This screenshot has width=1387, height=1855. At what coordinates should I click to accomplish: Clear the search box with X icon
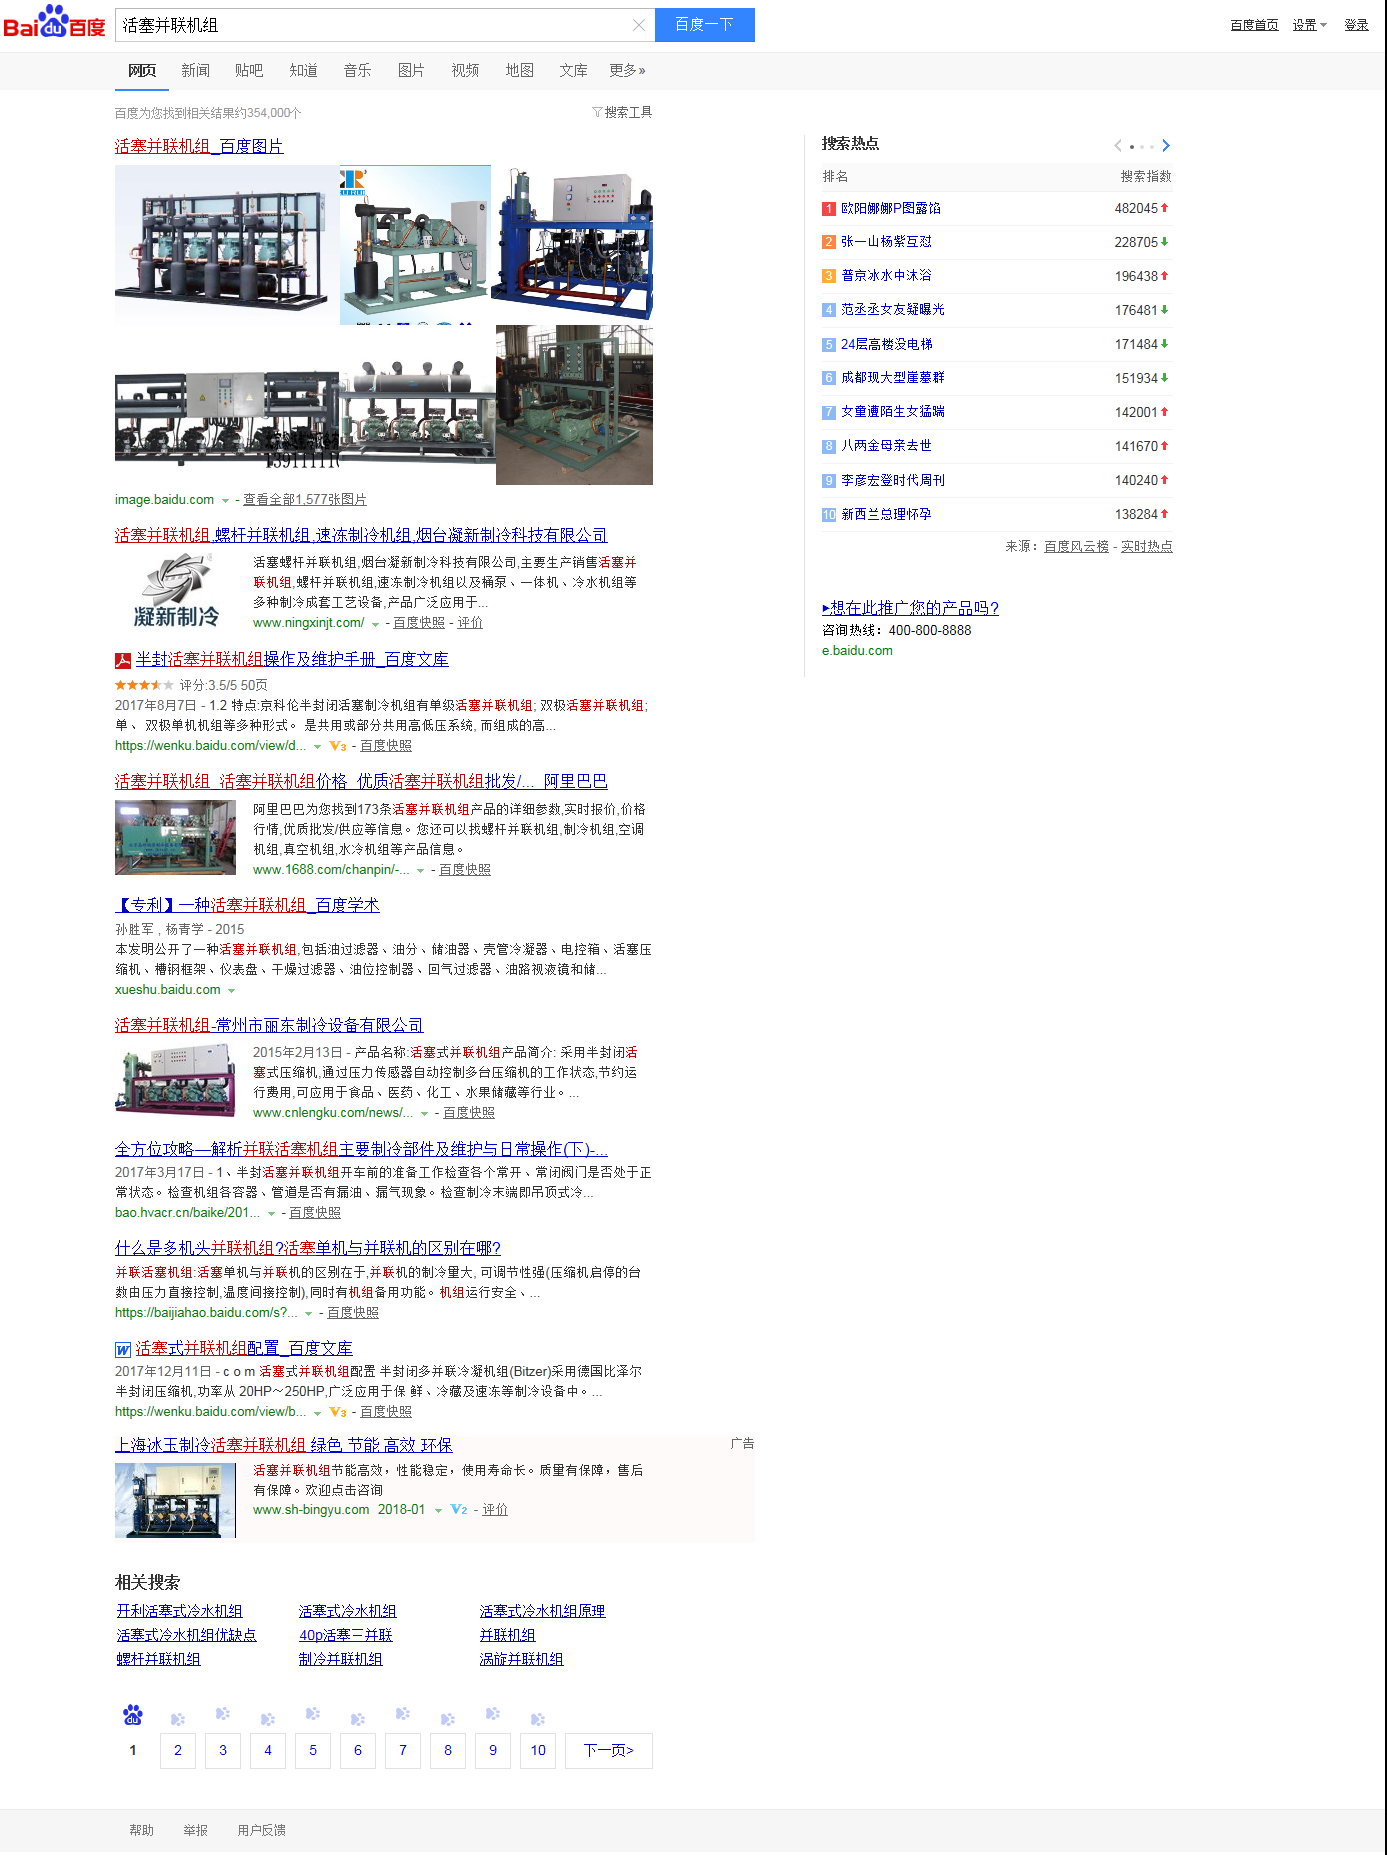coord(639,25)
